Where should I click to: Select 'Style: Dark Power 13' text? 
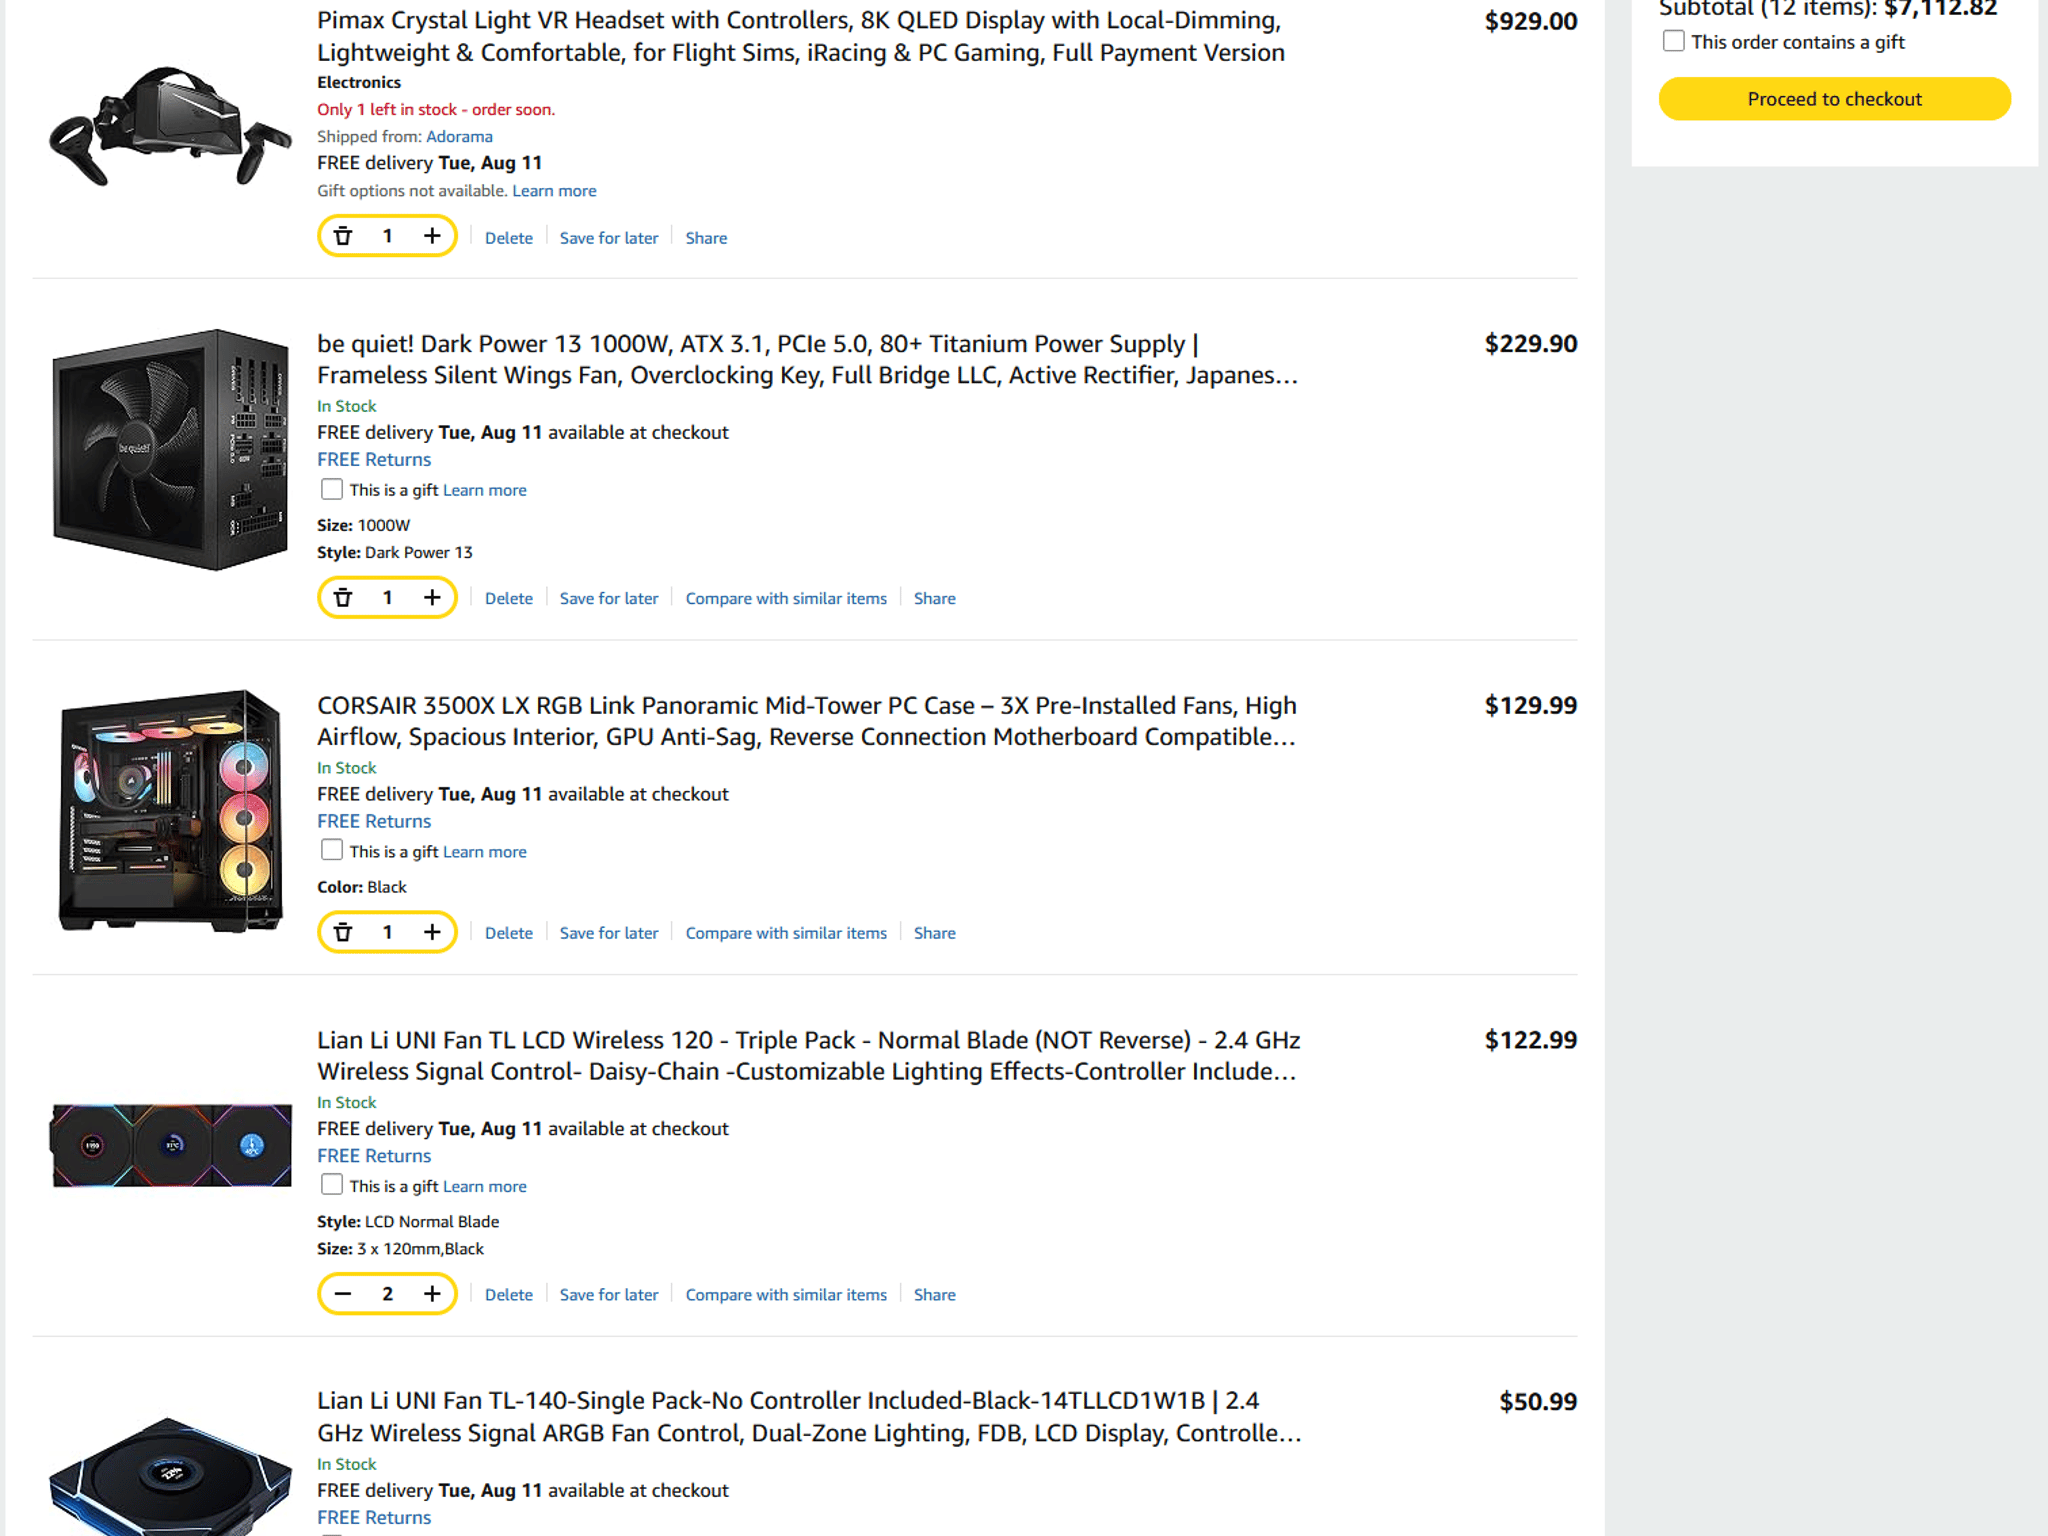395,553
